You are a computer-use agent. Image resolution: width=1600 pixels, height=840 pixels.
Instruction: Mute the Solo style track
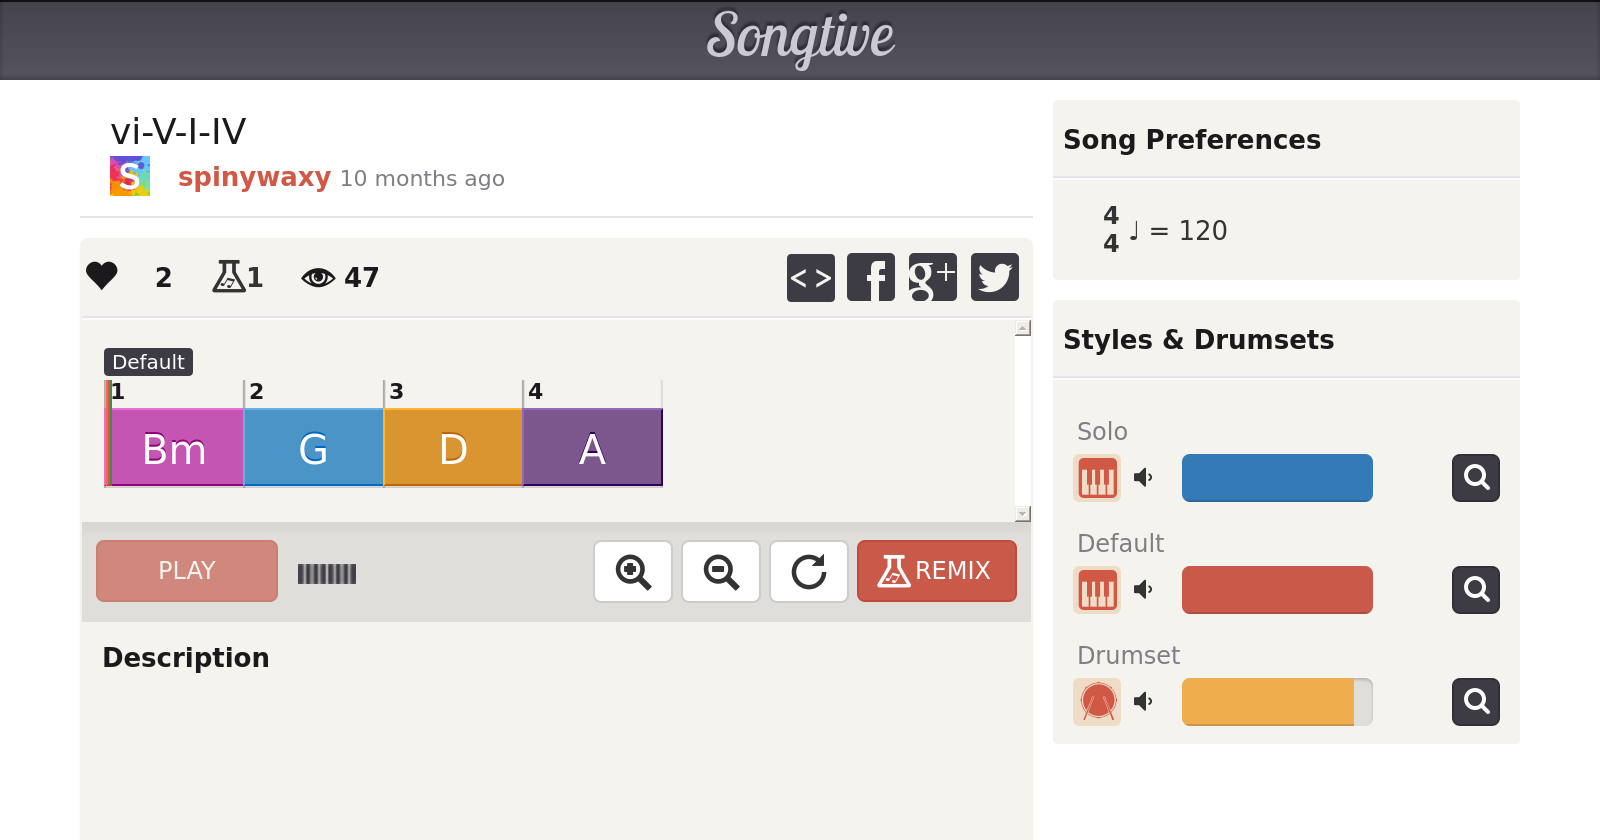point(1143,478)
